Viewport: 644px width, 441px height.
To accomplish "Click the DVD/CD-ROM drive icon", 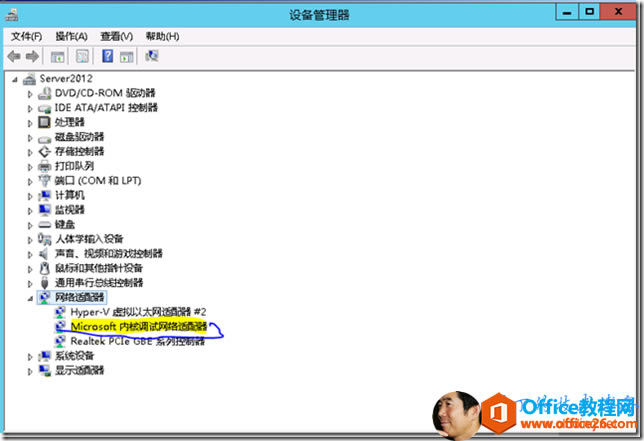I will (44, 94).
